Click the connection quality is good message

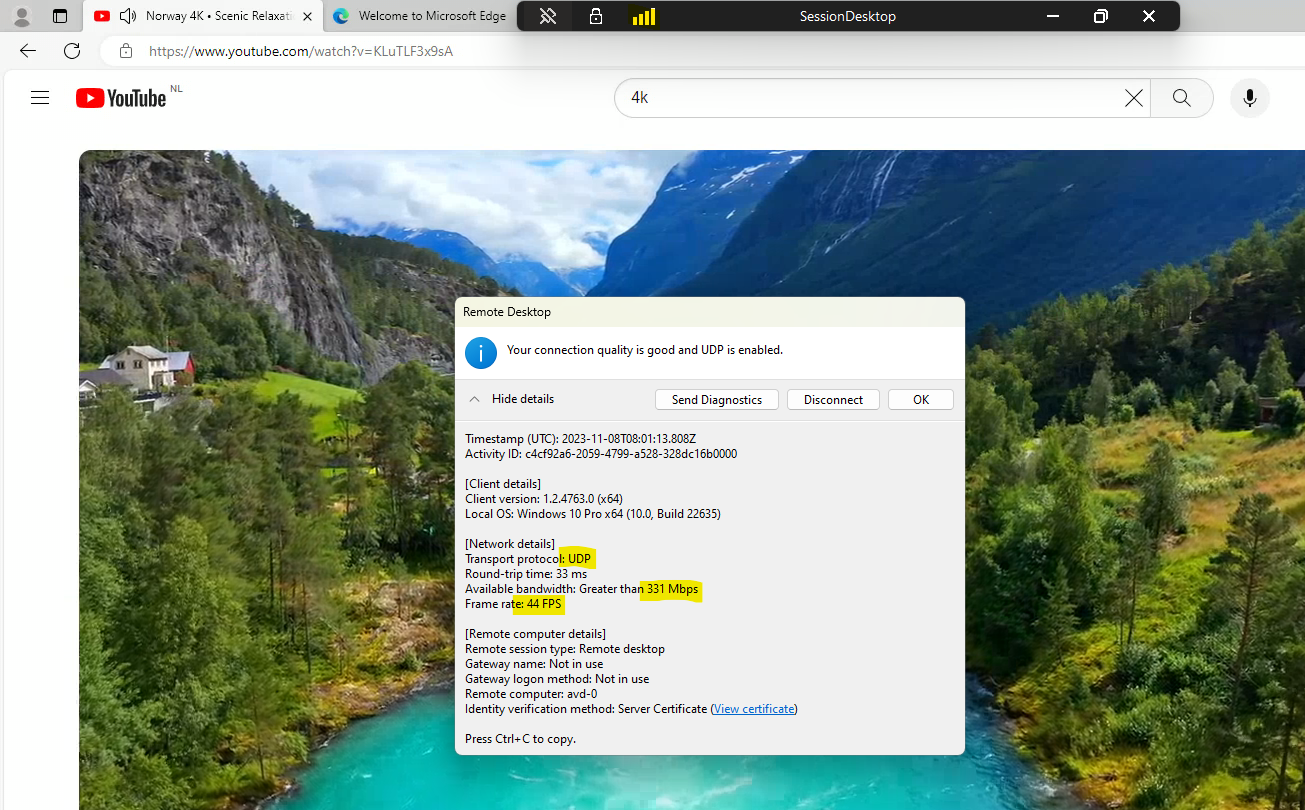coord(645,350)
